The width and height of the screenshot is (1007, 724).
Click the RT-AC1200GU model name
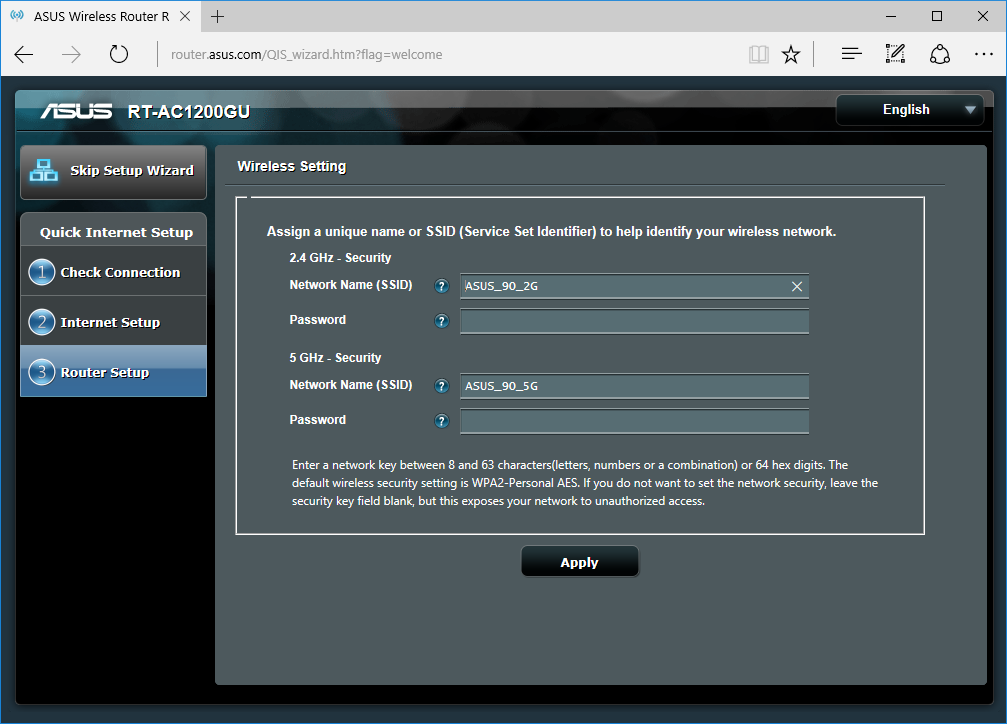[189, 112]
